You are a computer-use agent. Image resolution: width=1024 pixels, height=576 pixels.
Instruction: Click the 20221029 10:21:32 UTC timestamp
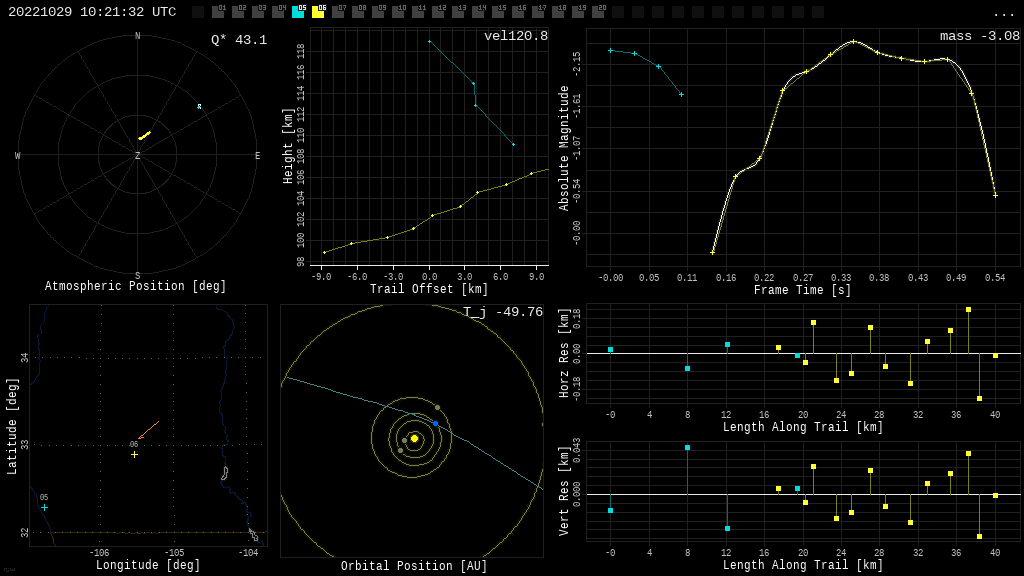pos(92,12)
